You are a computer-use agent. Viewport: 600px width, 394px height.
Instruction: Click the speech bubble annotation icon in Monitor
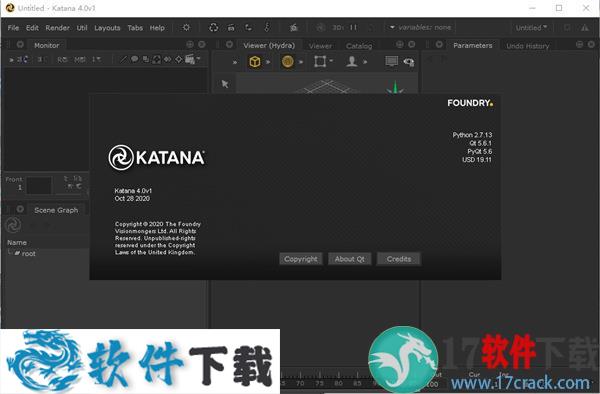click(x=134, y=59)
